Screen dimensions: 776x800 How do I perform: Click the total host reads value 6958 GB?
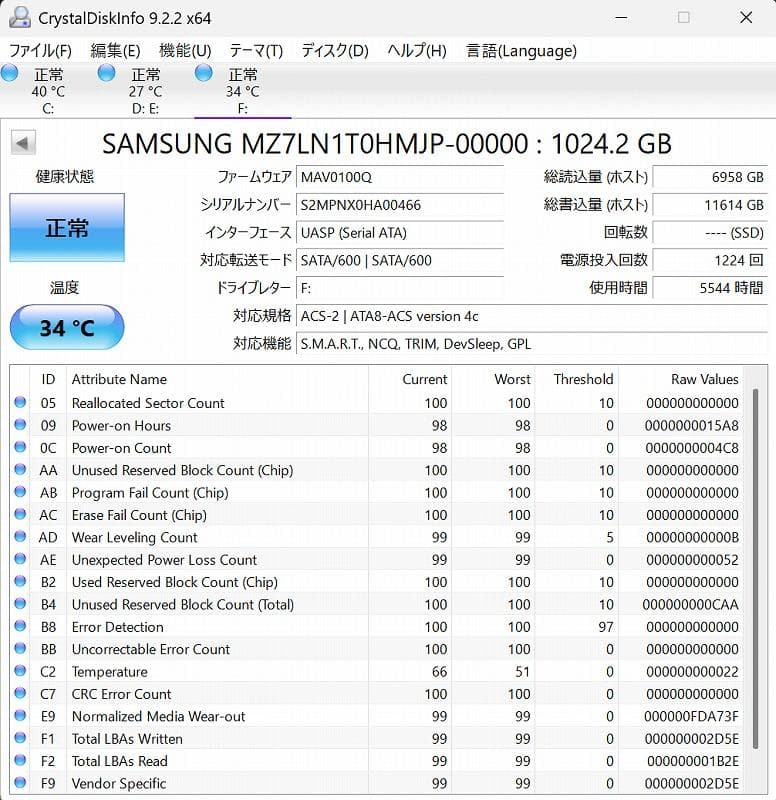pos(710,177)
